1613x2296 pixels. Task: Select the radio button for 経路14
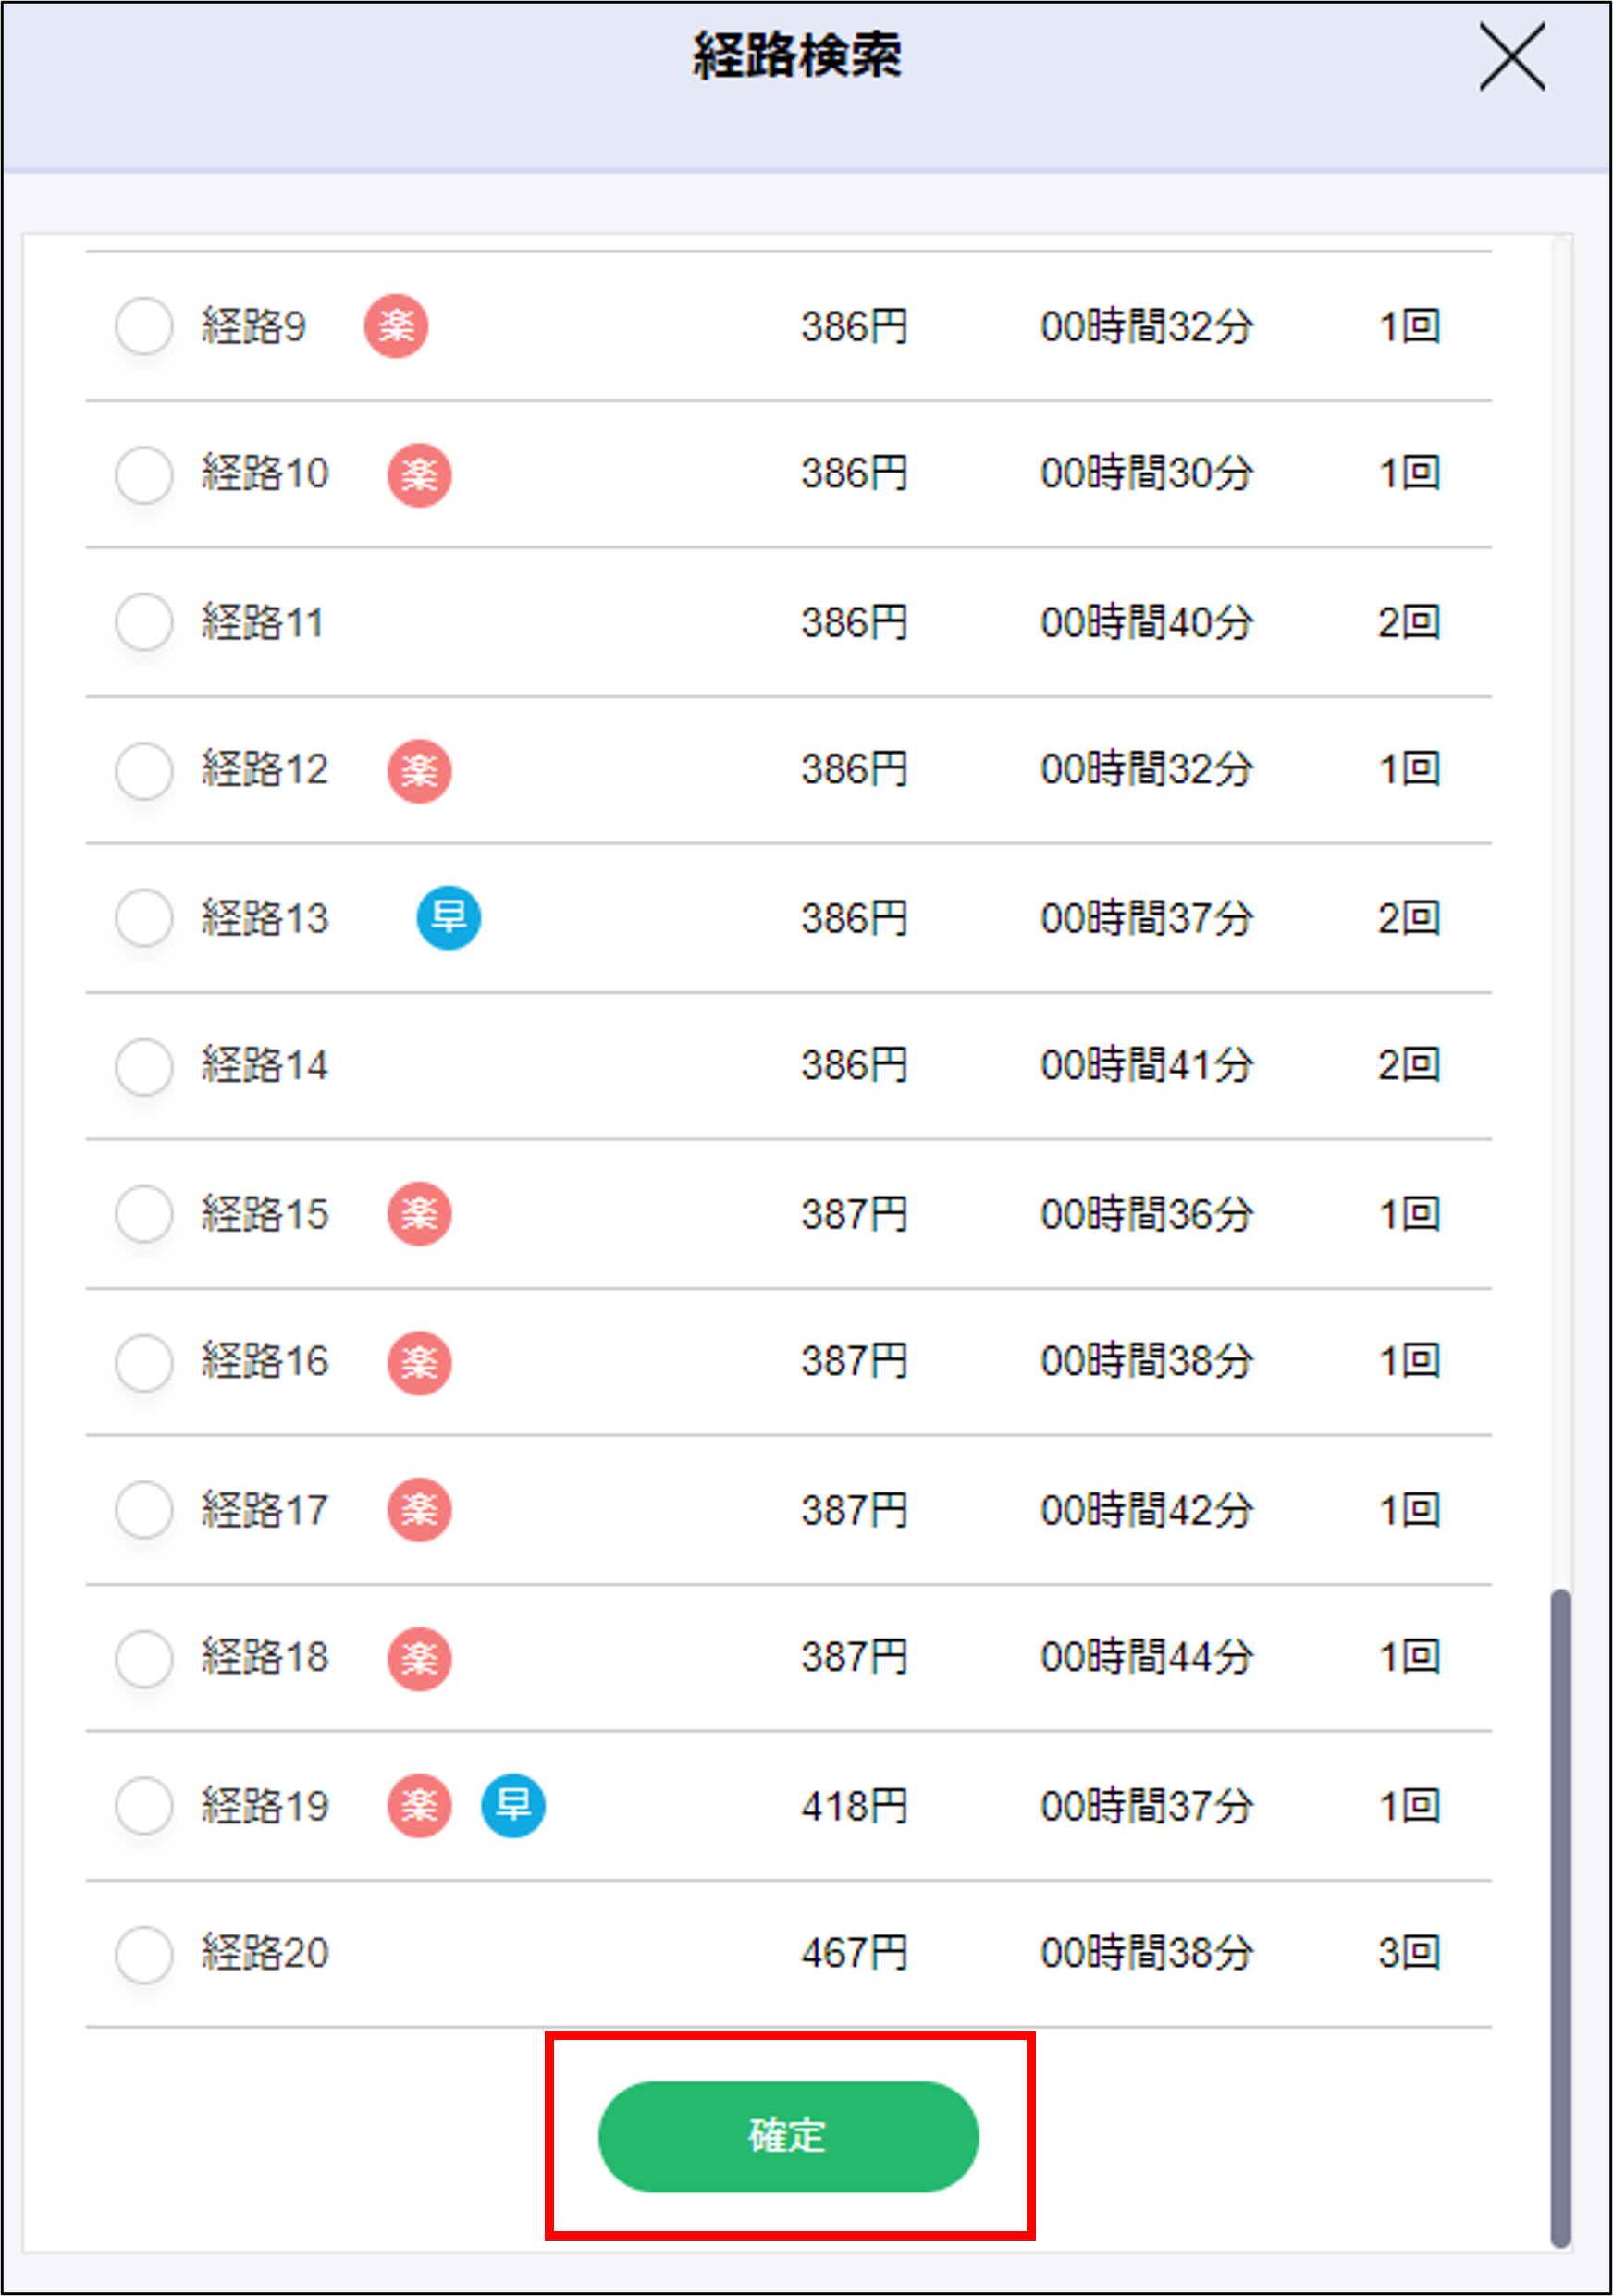point(143,1066)
